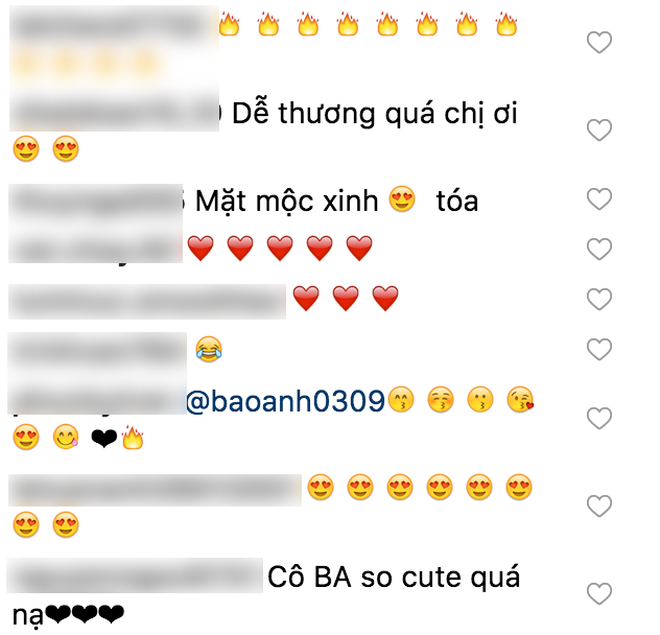Screen dimensions: 660x635
Task: Like the comment full of fire emojis
Action: tap(599, 43)
